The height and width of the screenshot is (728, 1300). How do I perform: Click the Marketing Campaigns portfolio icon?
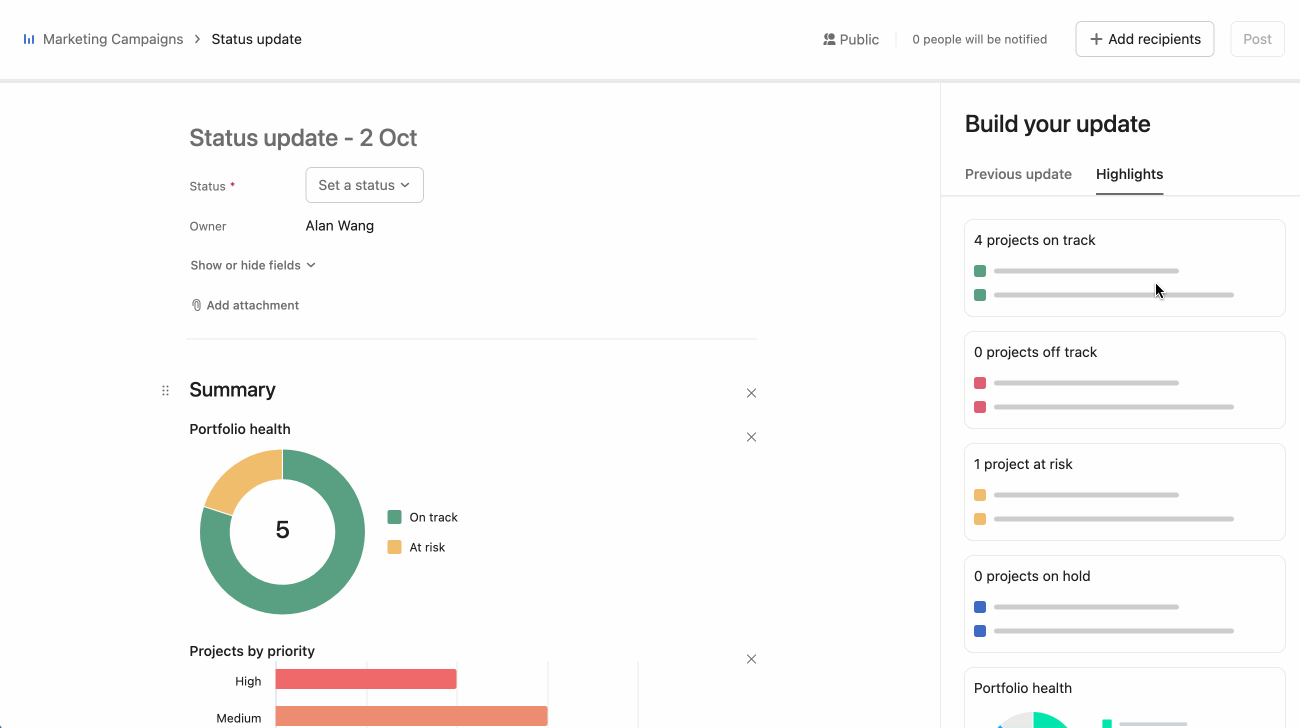29,40
